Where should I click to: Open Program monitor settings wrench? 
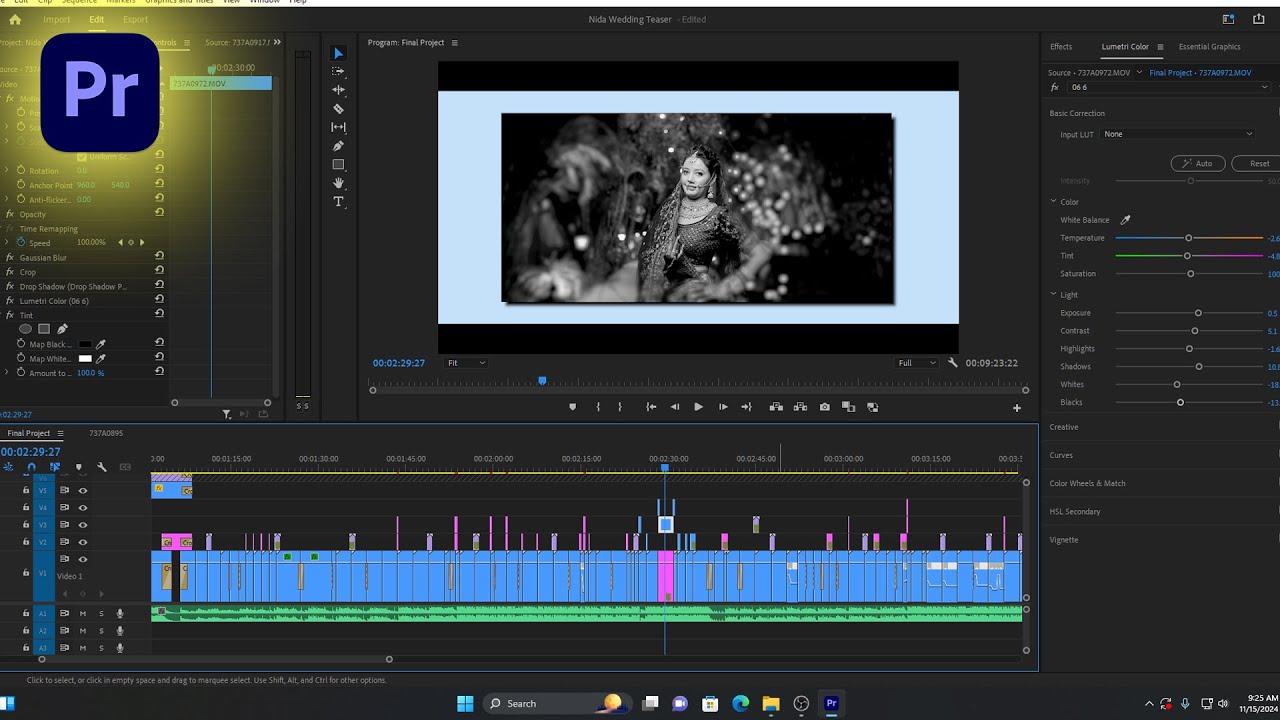953,363
